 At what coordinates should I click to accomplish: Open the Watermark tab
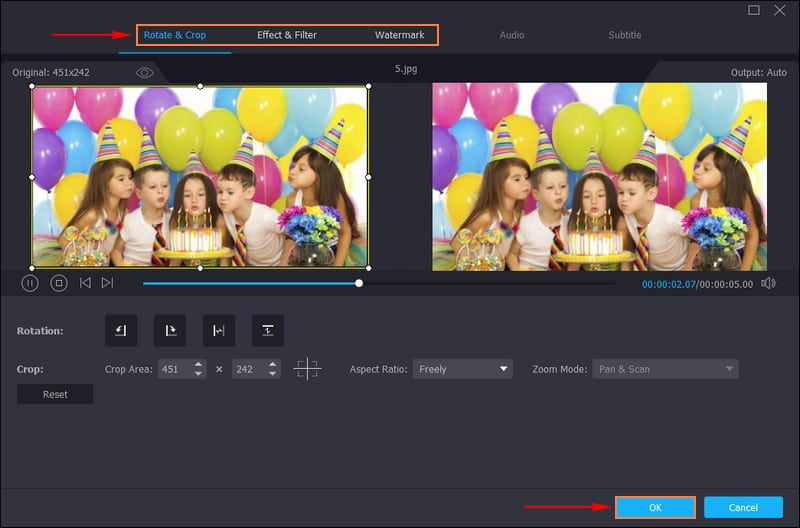pyautogui.click(x=399, y=35)
